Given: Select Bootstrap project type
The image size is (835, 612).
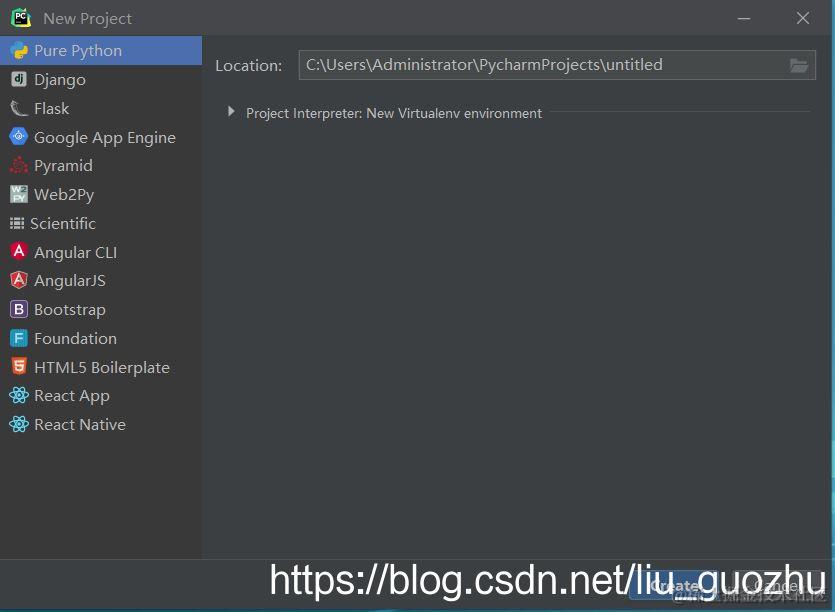Looking at the screenshot, I should (x=101, y=309).
